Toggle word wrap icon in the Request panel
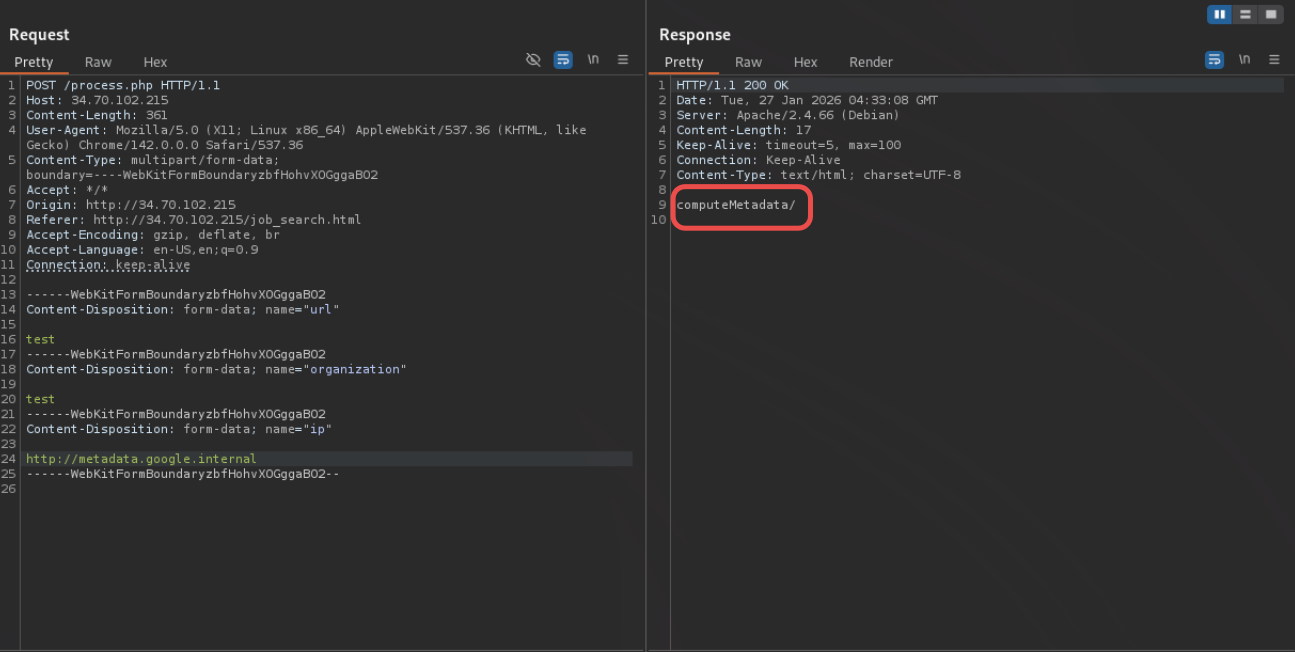The height and width of the screenshot is (652, 1295). pyautogui.click(x=563, y=60)
